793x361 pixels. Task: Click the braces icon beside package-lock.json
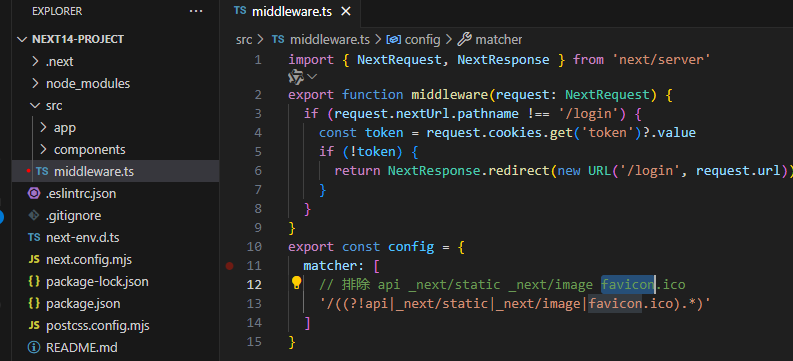point(34,282)
